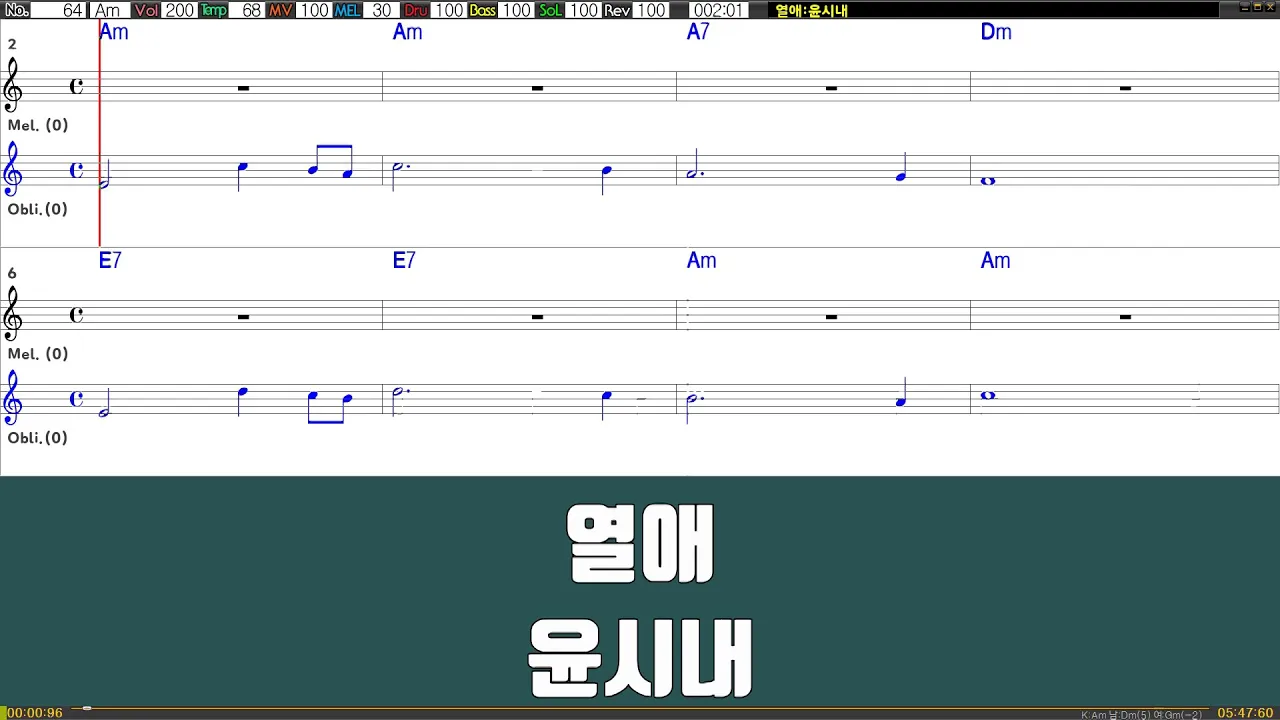This screenshot has height=720, width=1280.
Task: Click the A7 chord symbol
Action: tap(698, 32)
